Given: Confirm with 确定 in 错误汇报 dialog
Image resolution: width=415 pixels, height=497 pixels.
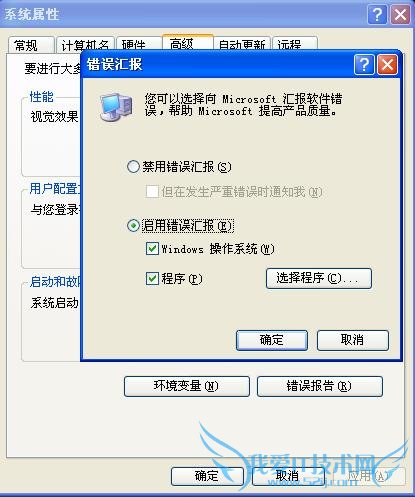Looking at the screenshot, I should click(272, 340).
